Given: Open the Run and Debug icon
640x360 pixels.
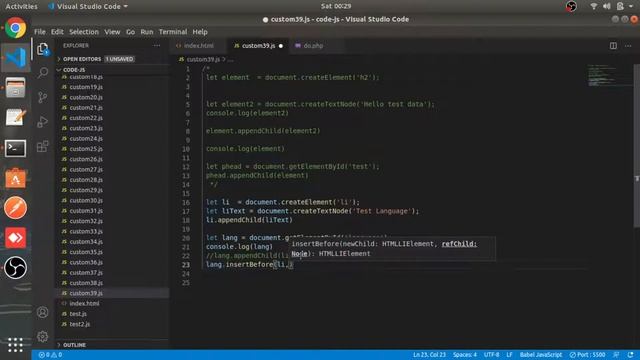Looking at the screenshot, I should (x=42, y=122).
